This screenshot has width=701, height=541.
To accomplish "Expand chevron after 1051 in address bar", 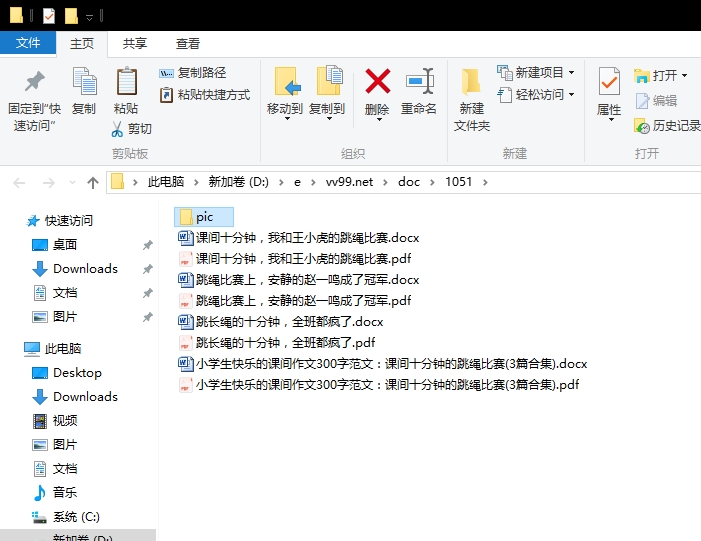I will tap(485, 182).
